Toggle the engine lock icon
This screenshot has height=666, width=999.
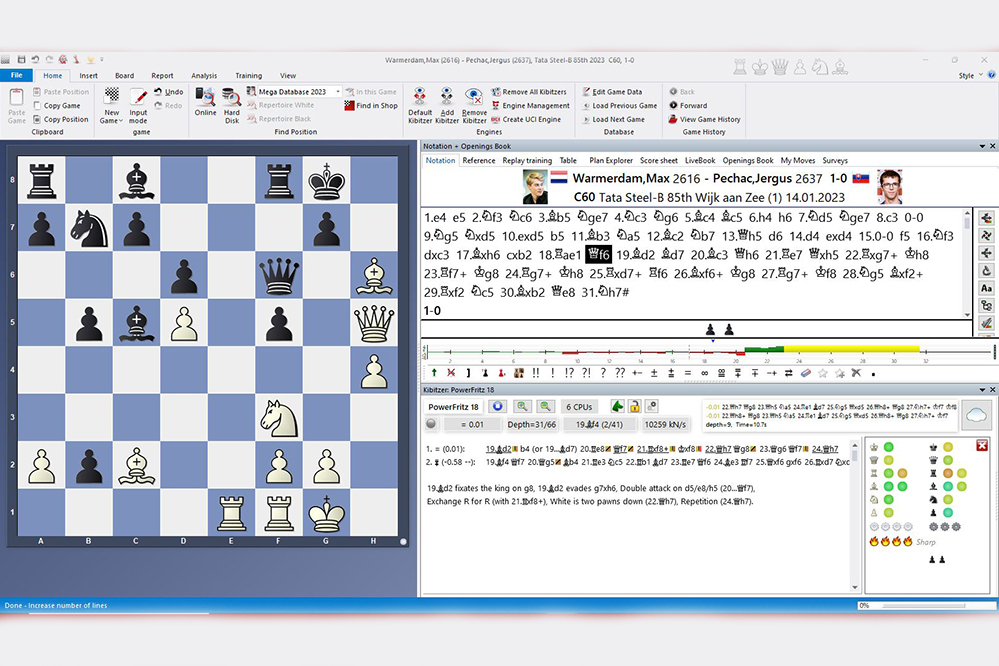click(636, 406)
